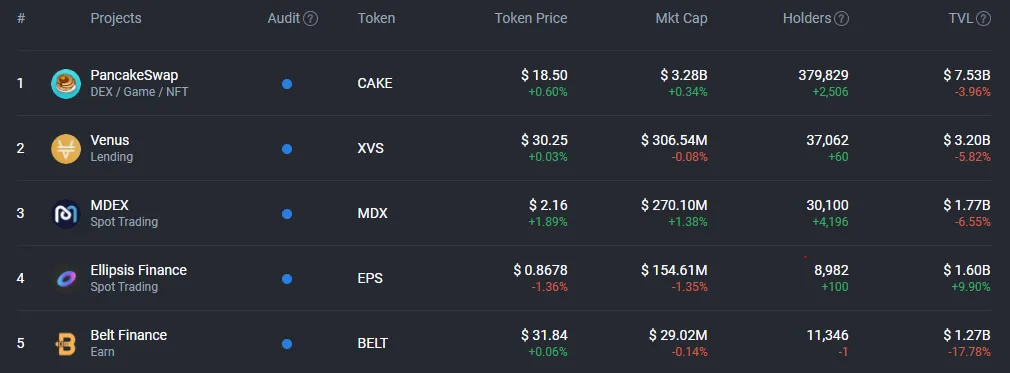Click the audit dot for Belt Finance

click(287, 344)
